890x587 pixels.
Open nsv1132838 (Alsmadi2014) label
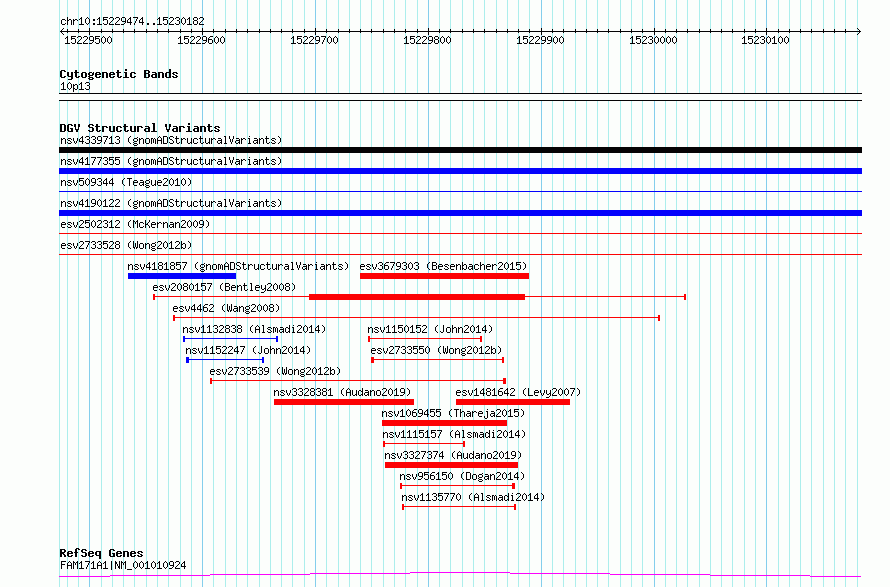[x=254, y=329]
